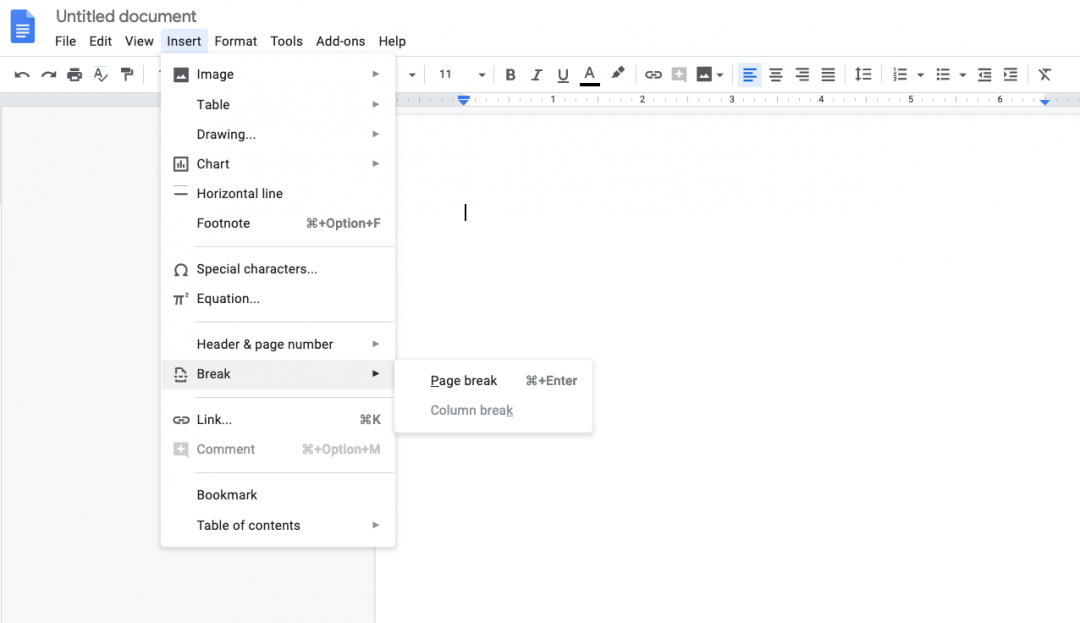This screenshot has width=1080, height=623.
Task: Click the insert image toolbar icon
Action: coord(704,74)
